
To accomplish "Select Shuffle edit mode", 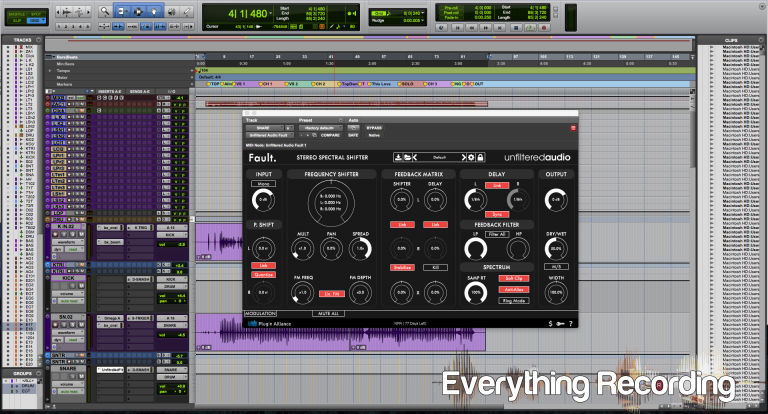I will [x=18, y=14].
